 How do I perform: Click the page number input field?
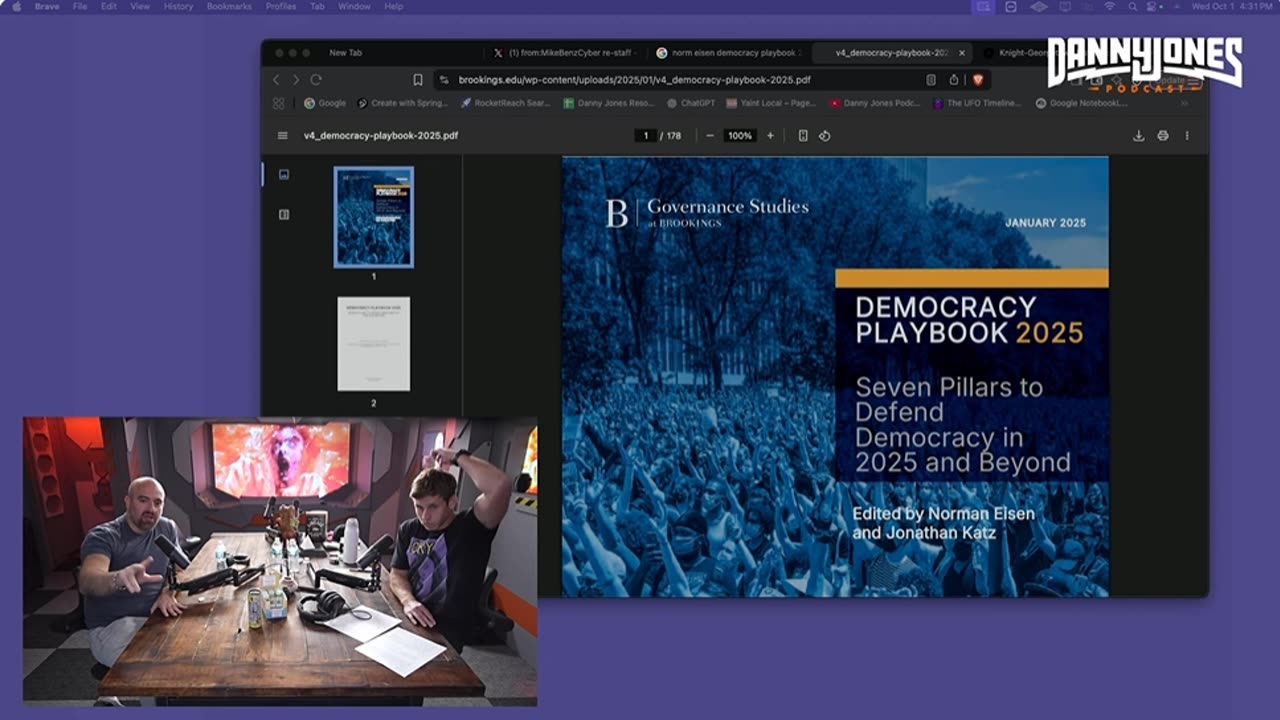[646, 136]
